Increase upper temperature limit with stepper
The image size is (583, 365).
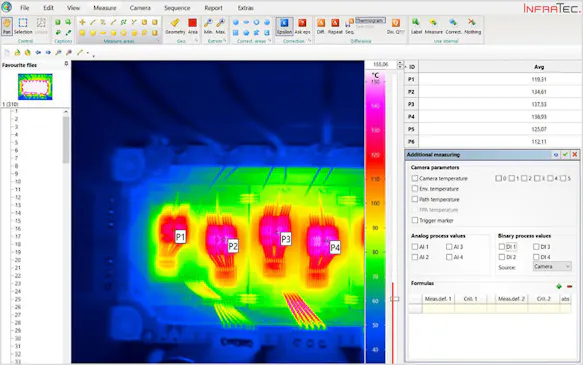[x=400, y=63]
